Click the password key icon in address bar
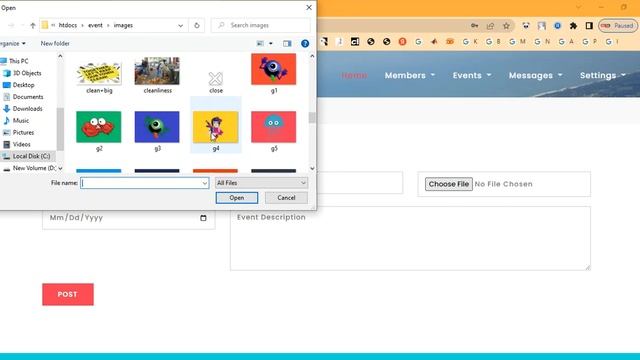The height and width of the screenshot is (360, 640). coord(474,26)
